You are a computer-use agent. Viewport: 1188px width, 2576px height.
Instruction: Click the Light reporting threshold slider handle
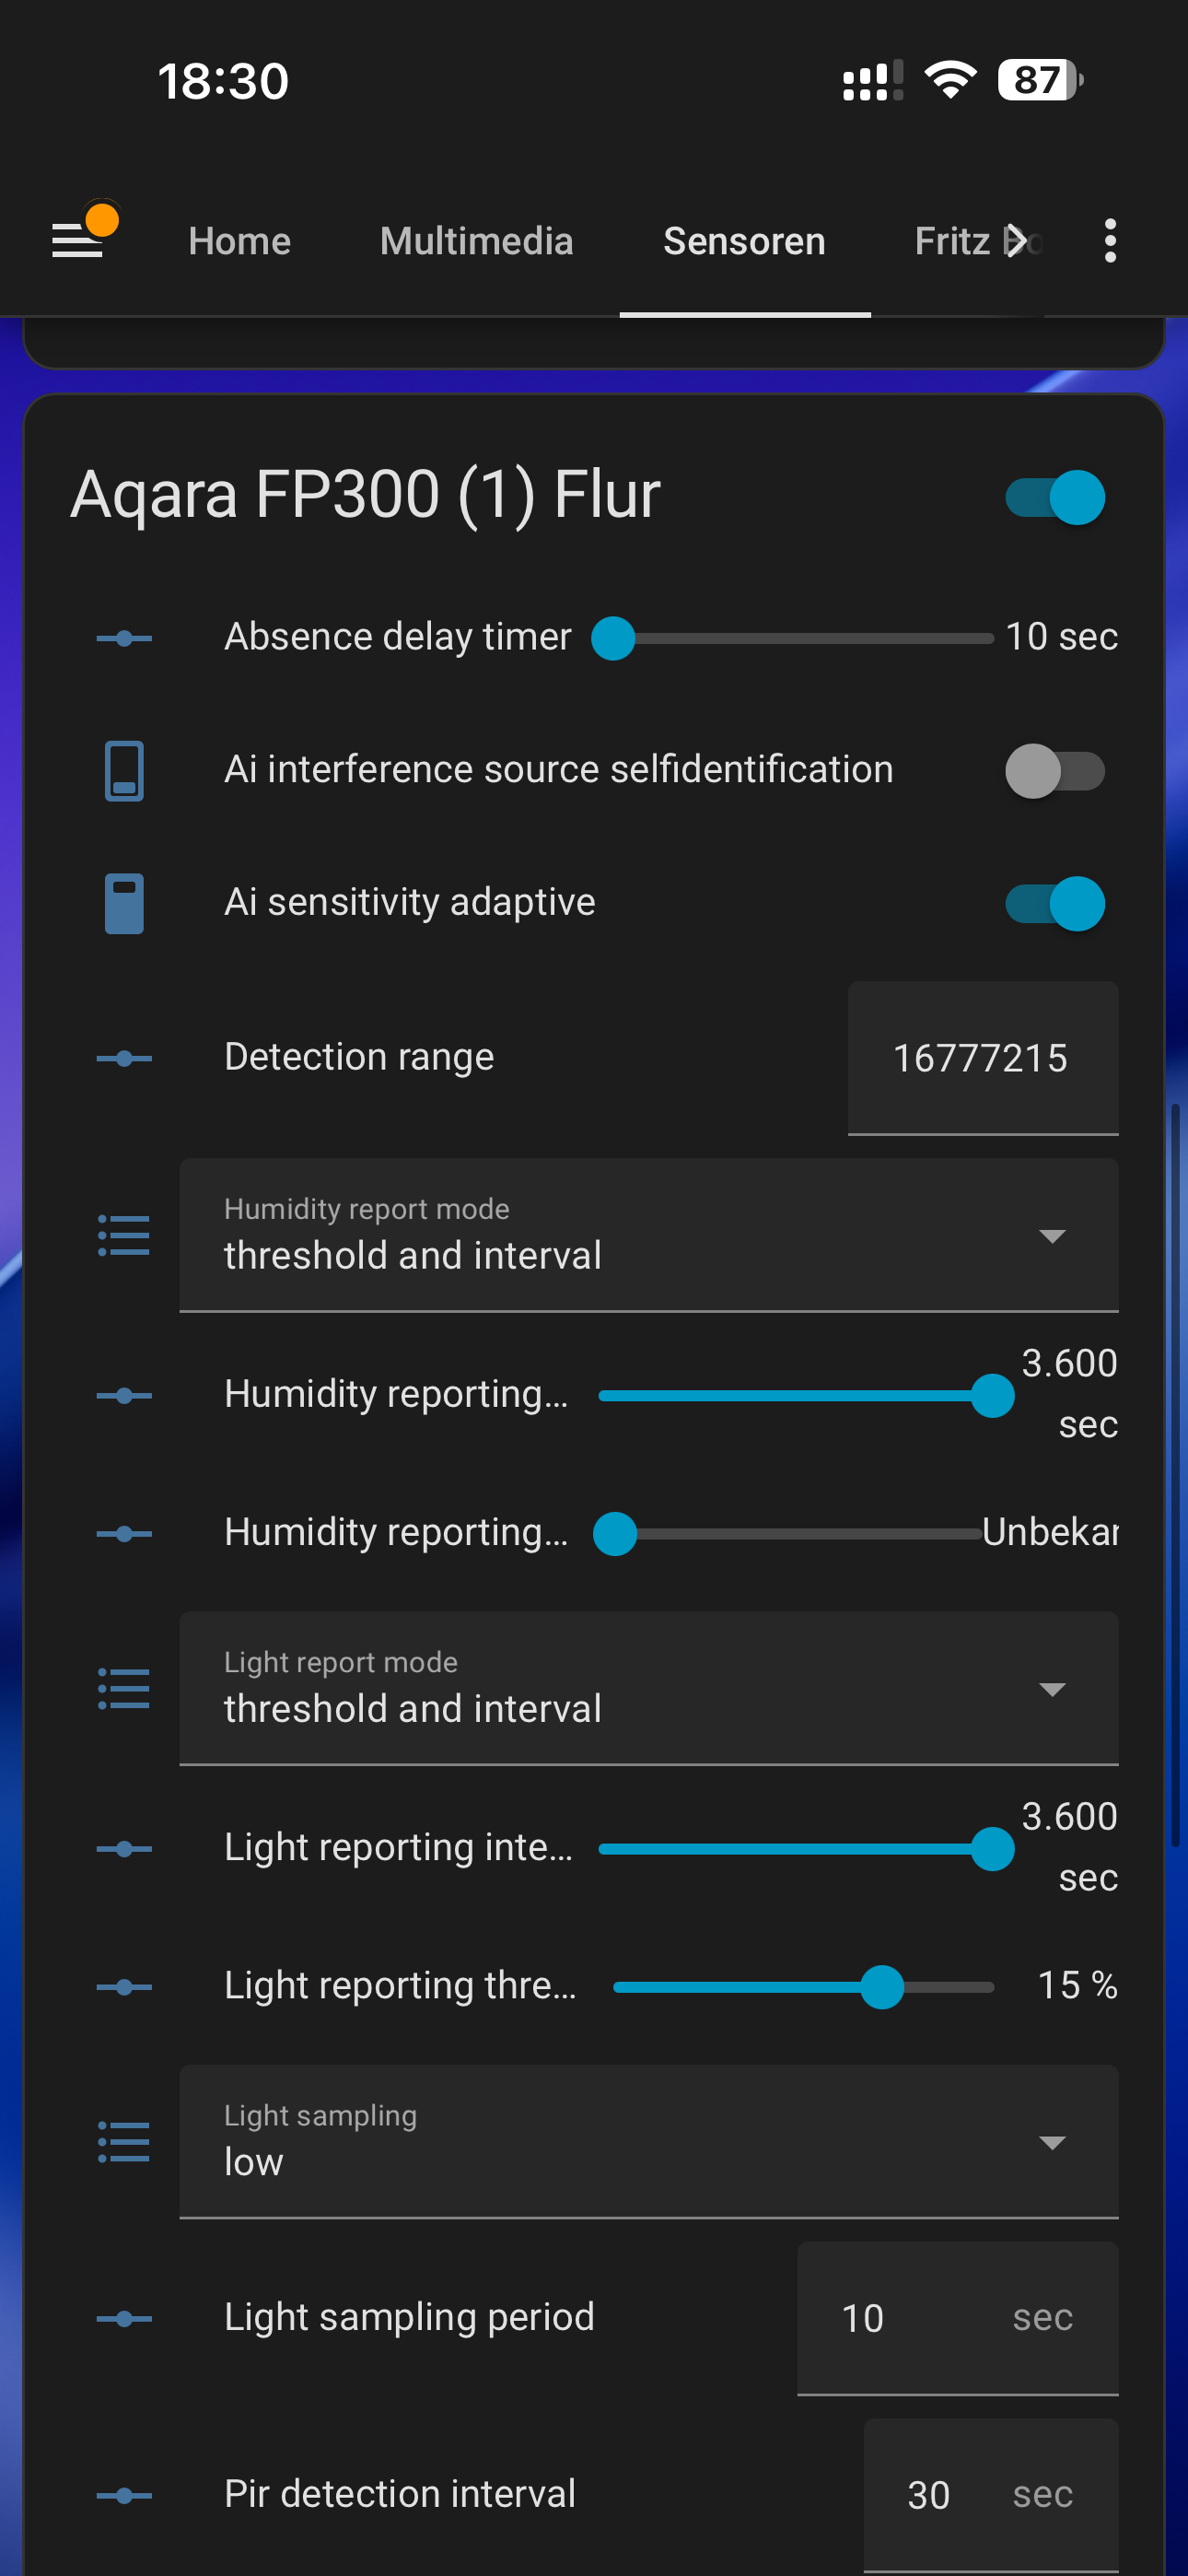(x=882, y=1987)
